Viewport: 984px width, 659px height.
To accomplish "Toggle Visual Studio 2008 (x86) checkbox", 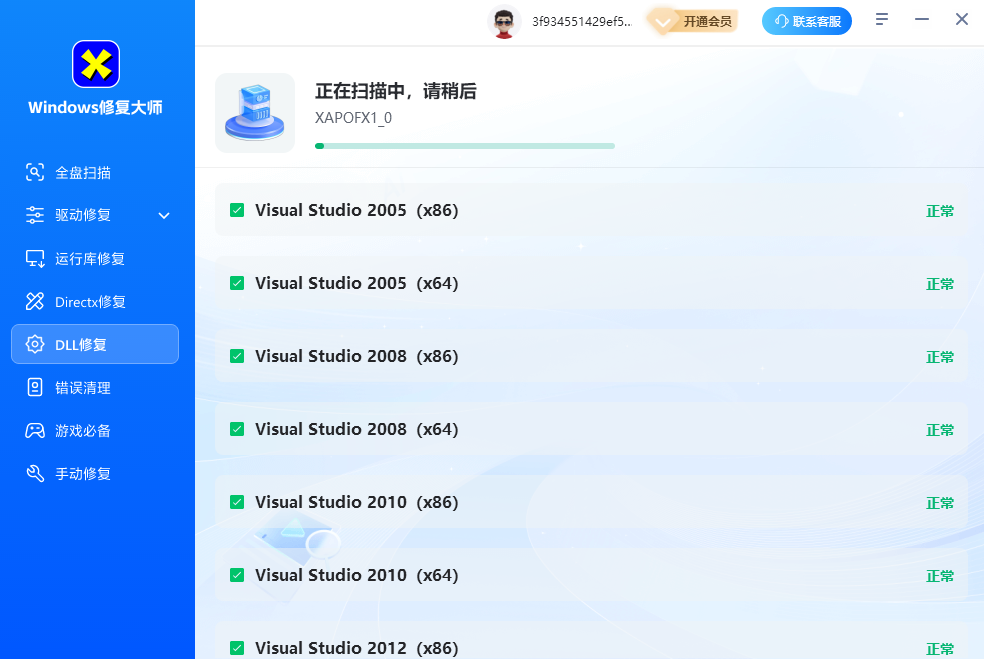I will (237, 356).
